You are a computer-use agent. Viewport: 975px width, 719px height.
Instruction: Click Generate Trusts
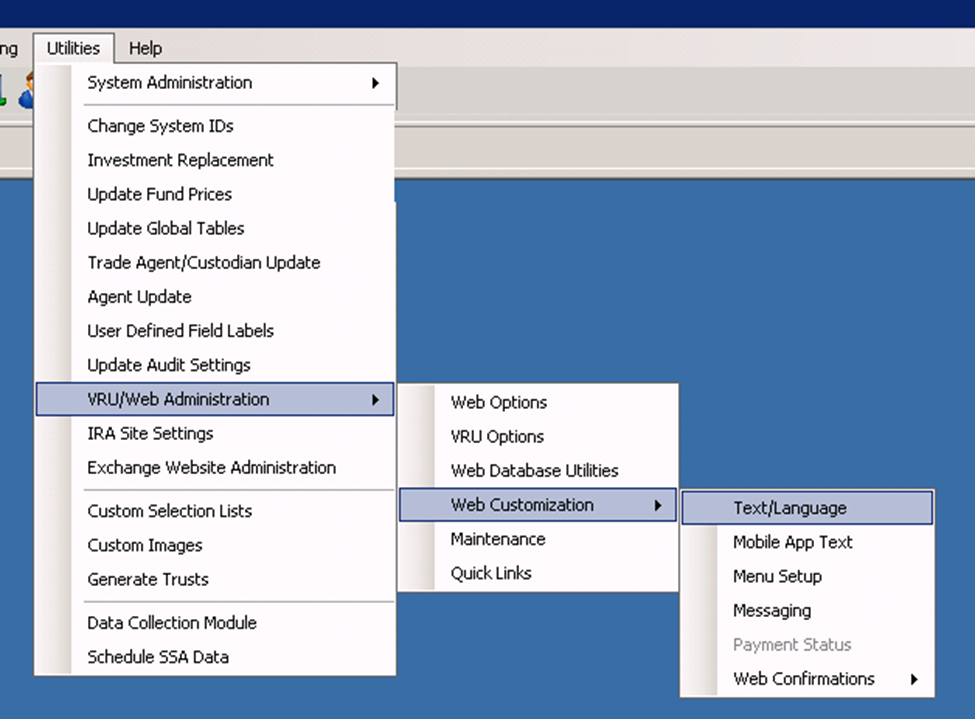click(x=215, y=580)
